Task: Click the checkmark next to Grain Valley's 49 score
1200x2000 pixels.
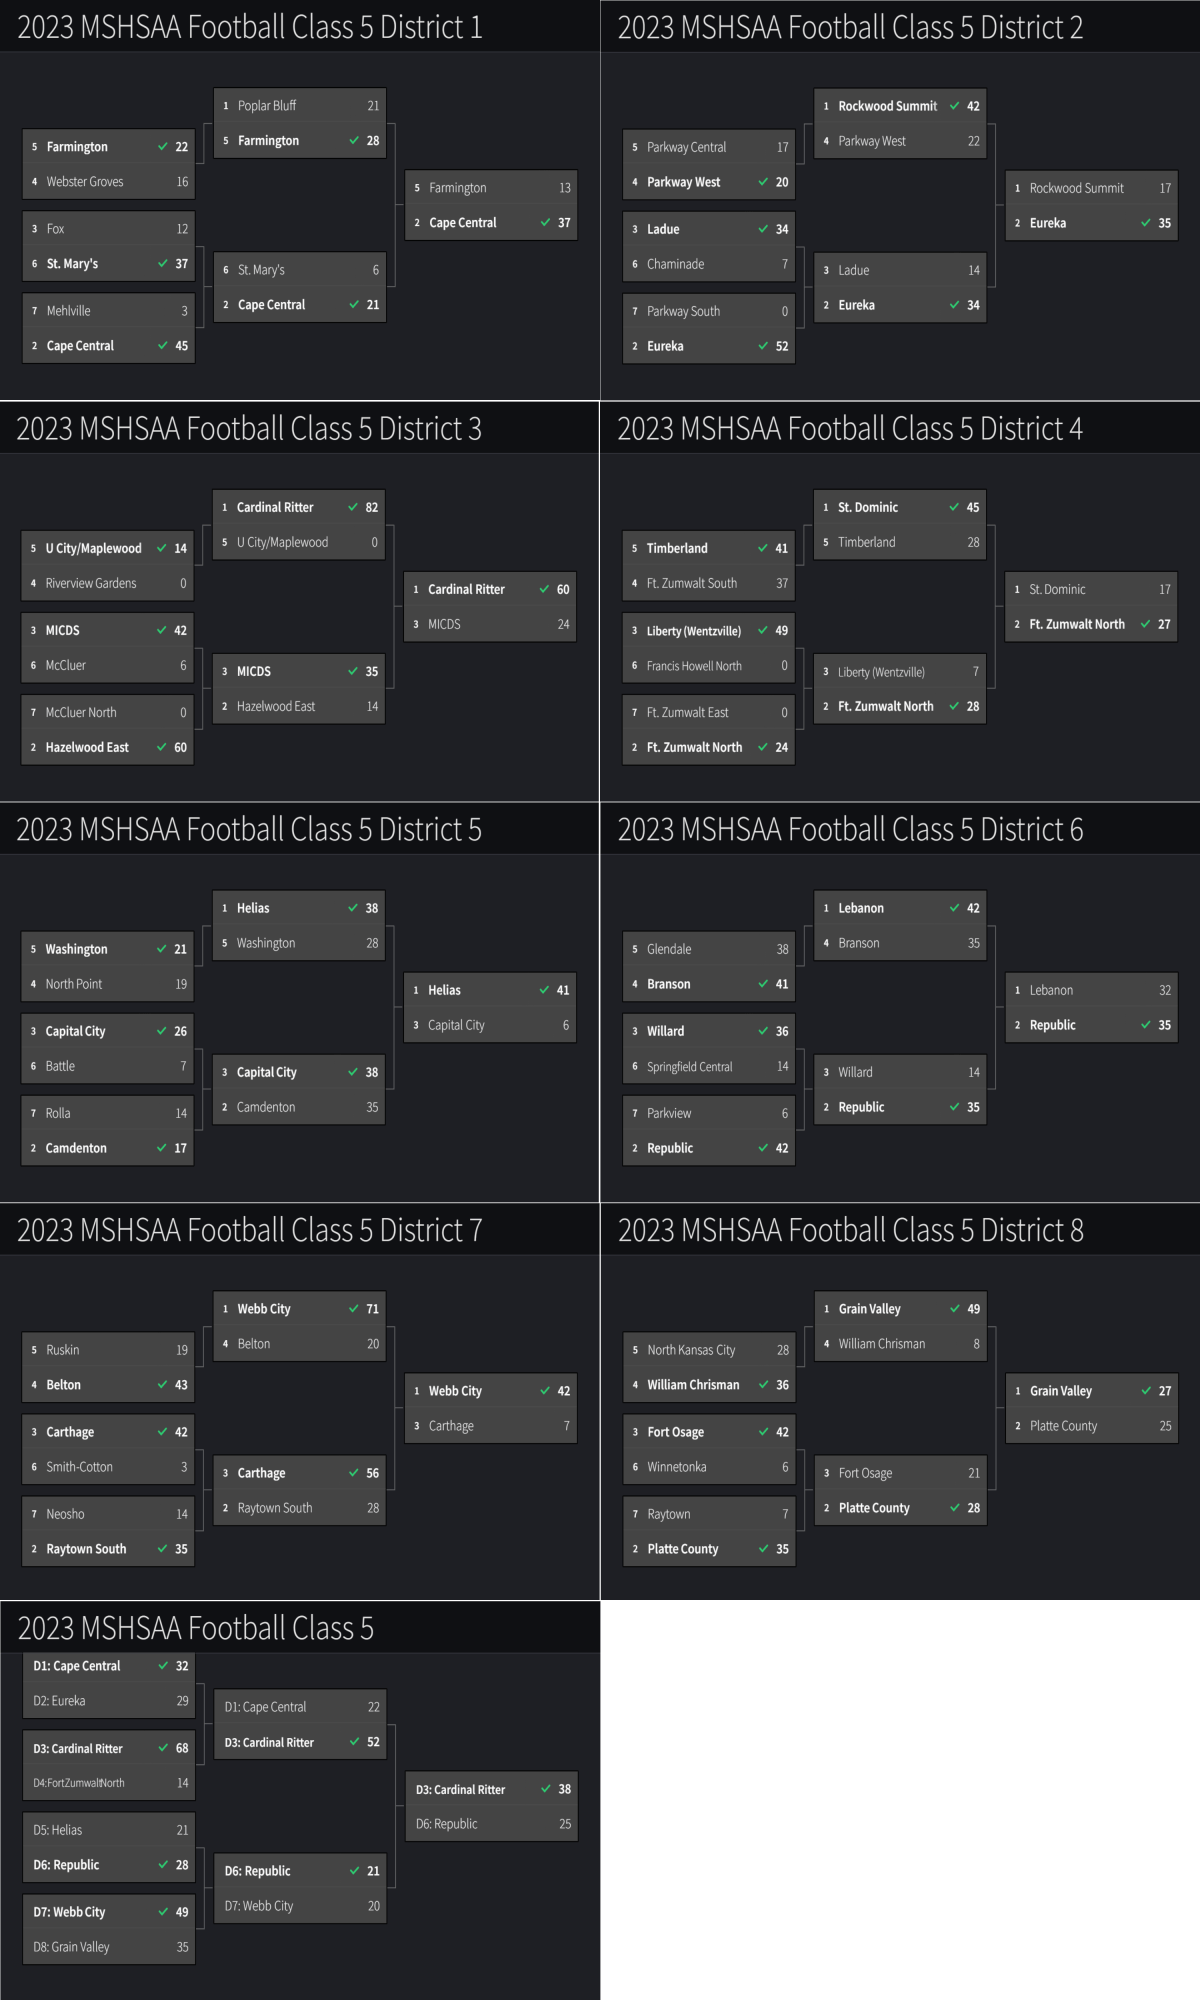Action: tap(955, 1309)
